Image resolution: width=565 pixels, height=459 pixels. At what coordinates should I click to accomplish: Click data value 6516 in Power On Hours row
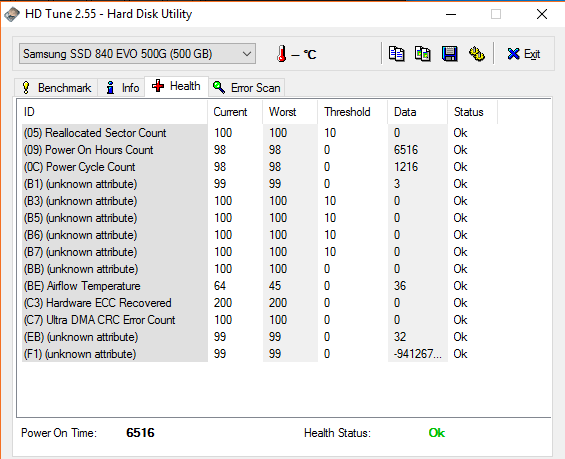pos(406,150)
